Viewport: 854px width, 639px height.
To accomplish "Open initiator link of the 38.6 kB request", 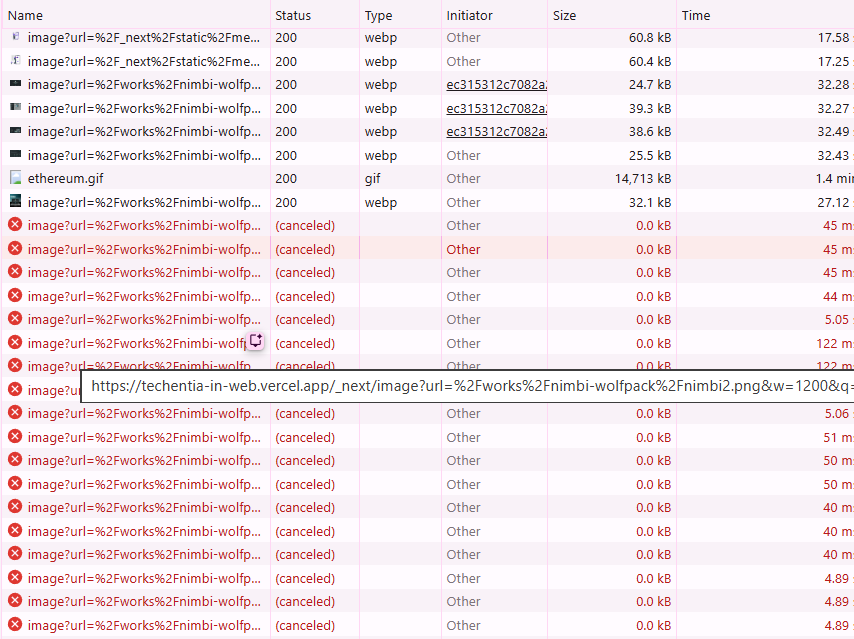I will [496, 131].
